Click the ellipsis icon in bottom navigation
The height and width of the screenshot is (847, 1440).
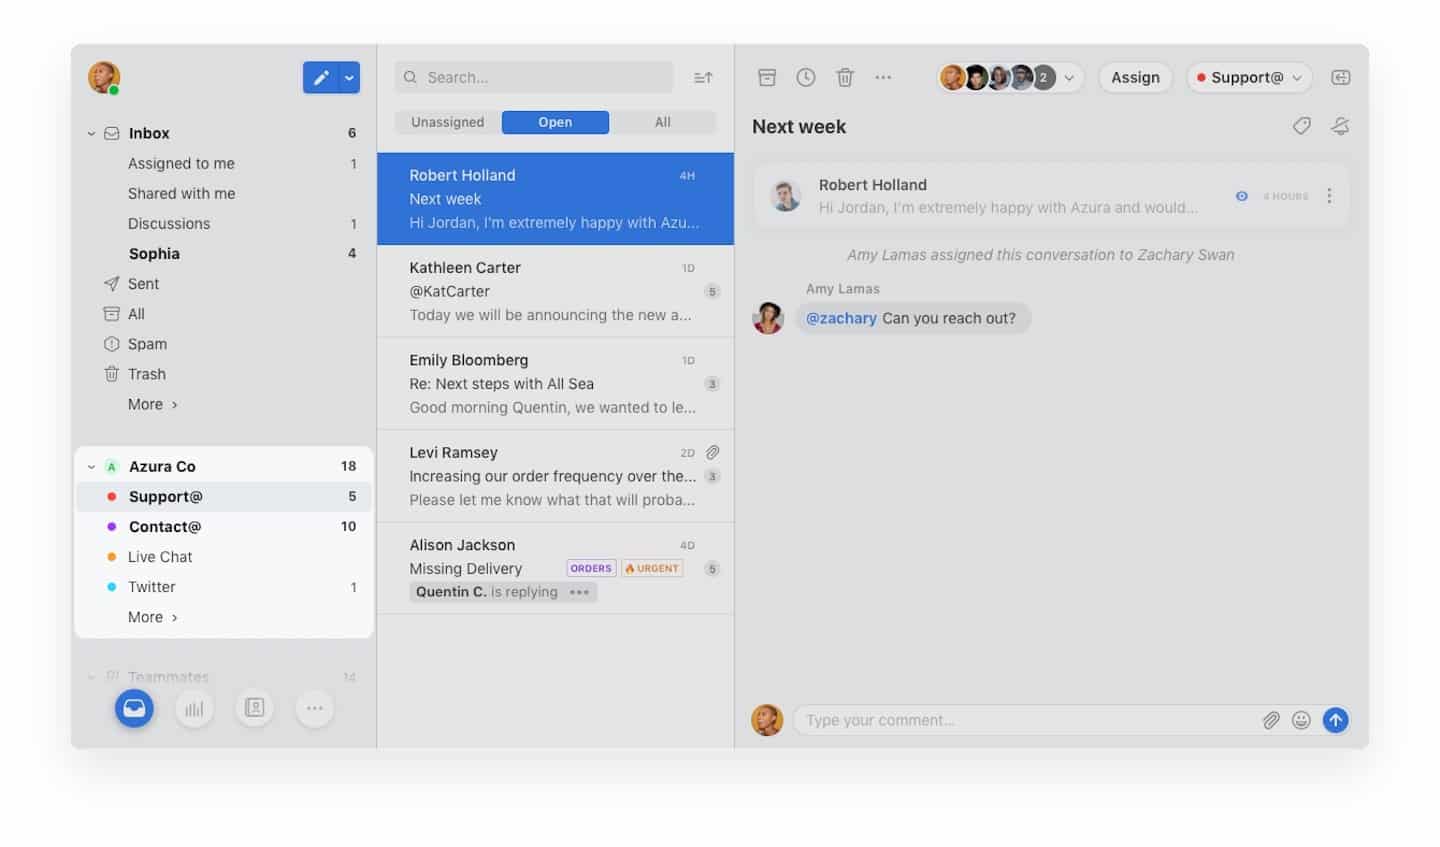click(x=314, y=708)
